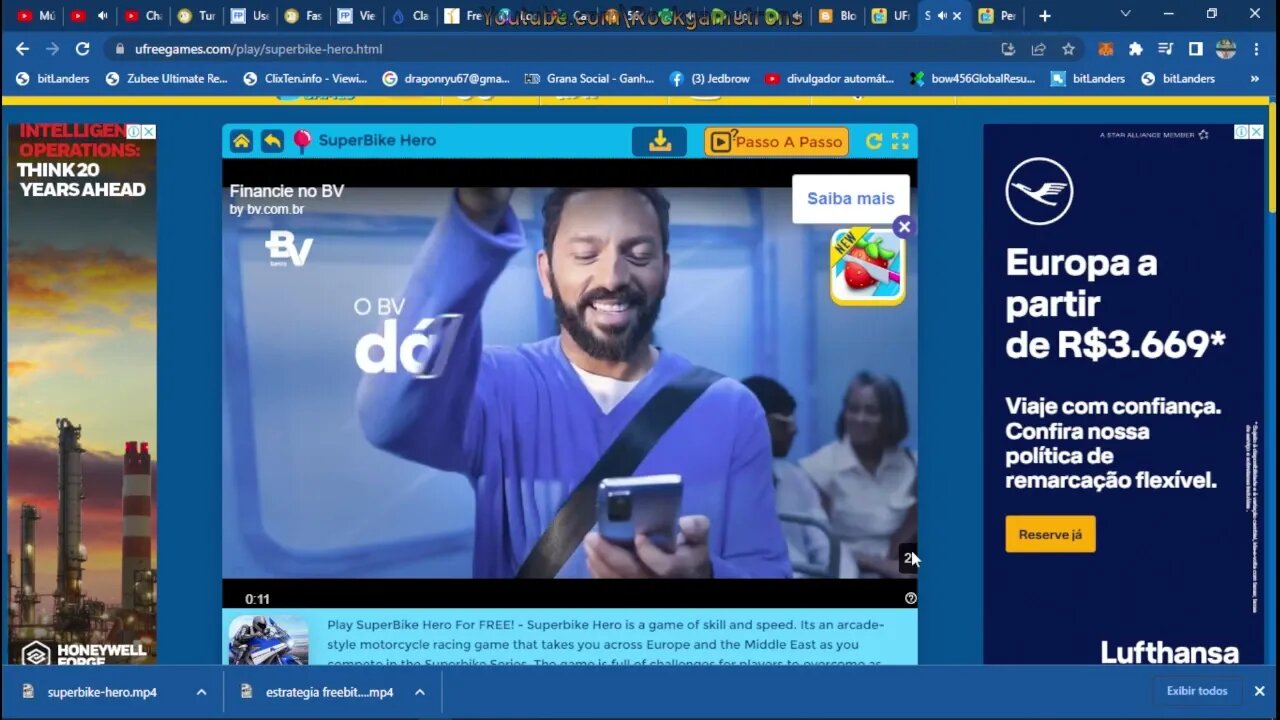Click the video ad help question icon
The height and width of the screenshot is (720, 1280).
(910, 598)
